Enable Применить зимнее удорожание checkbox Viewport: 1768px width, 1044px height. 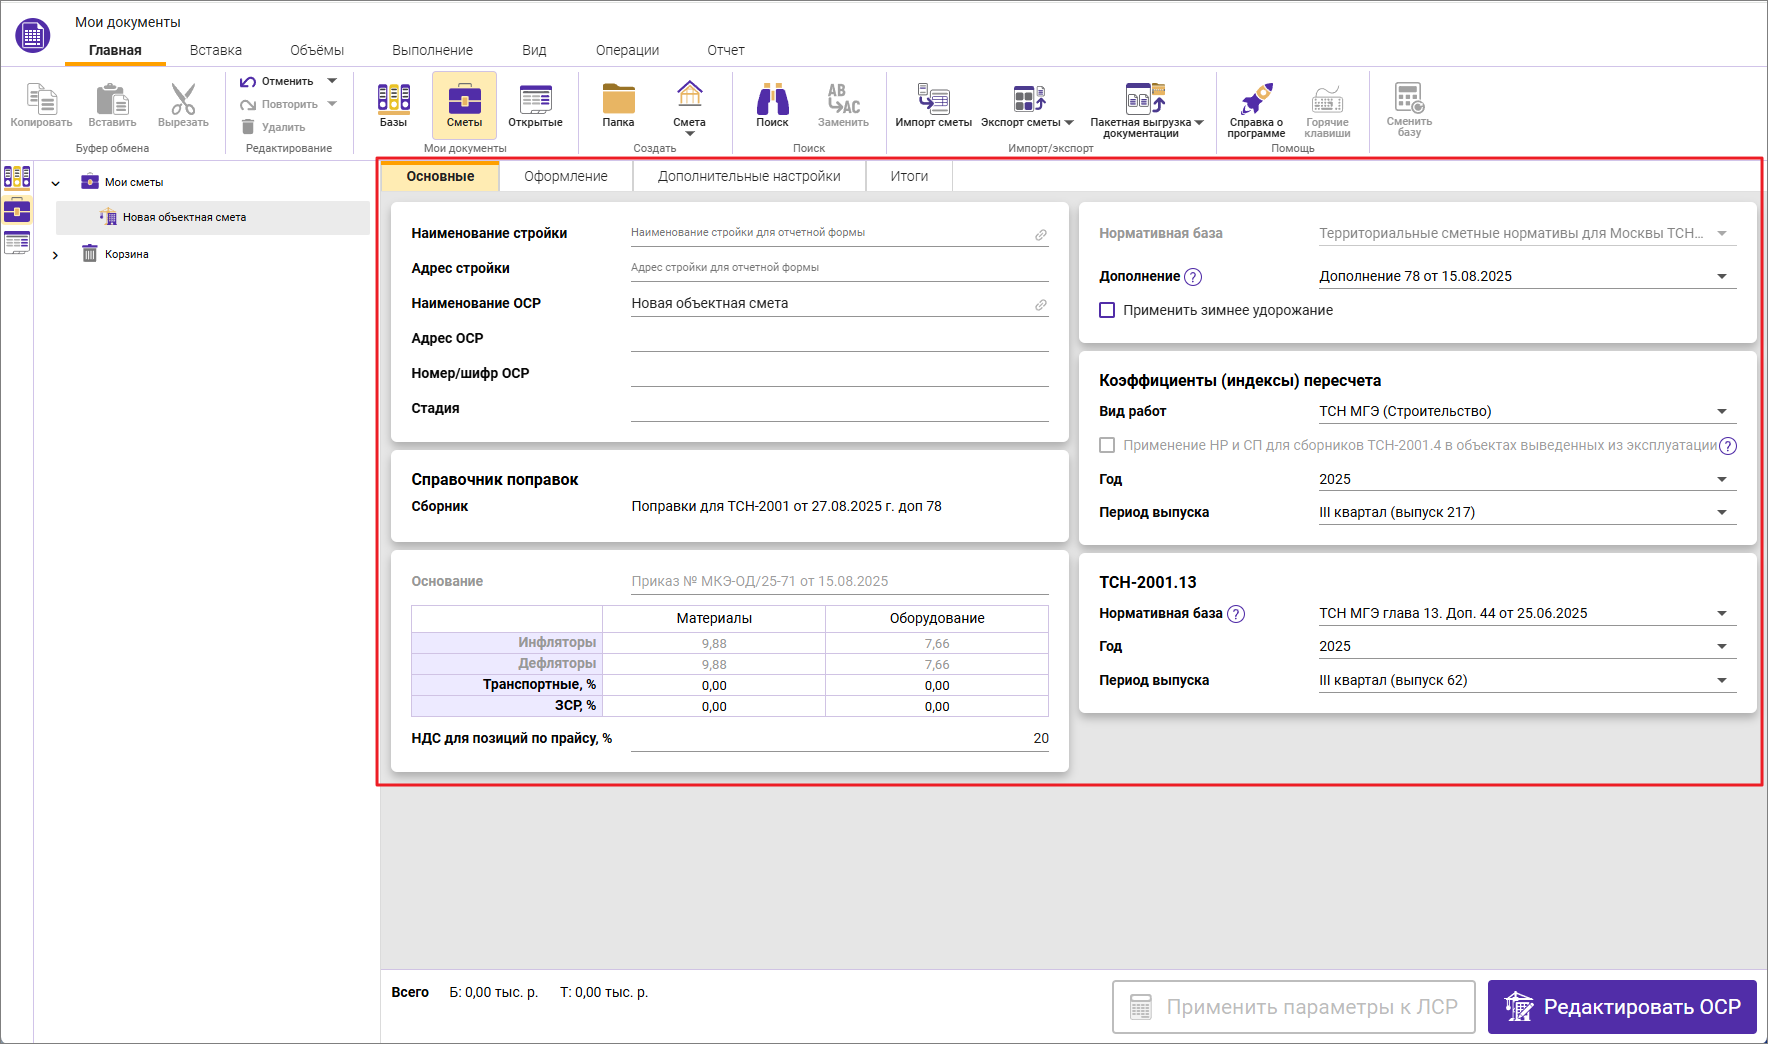[1107, 310]
